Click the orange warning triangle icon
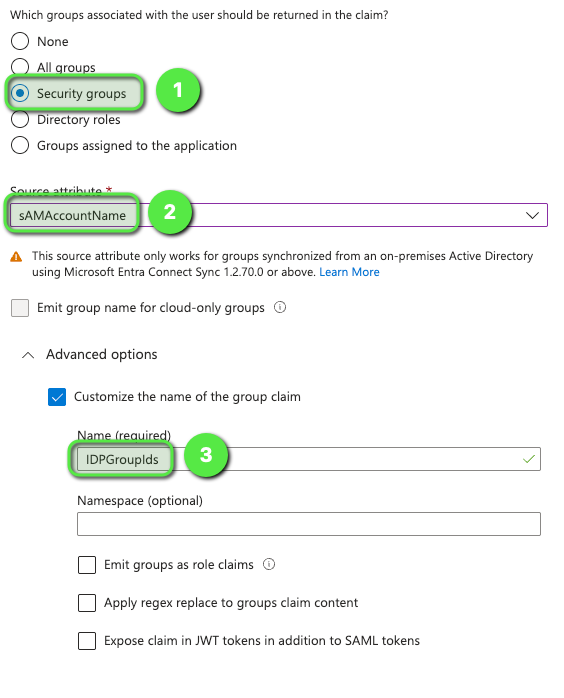The height and width of the screenshot is (698, 564). [16, 257]
